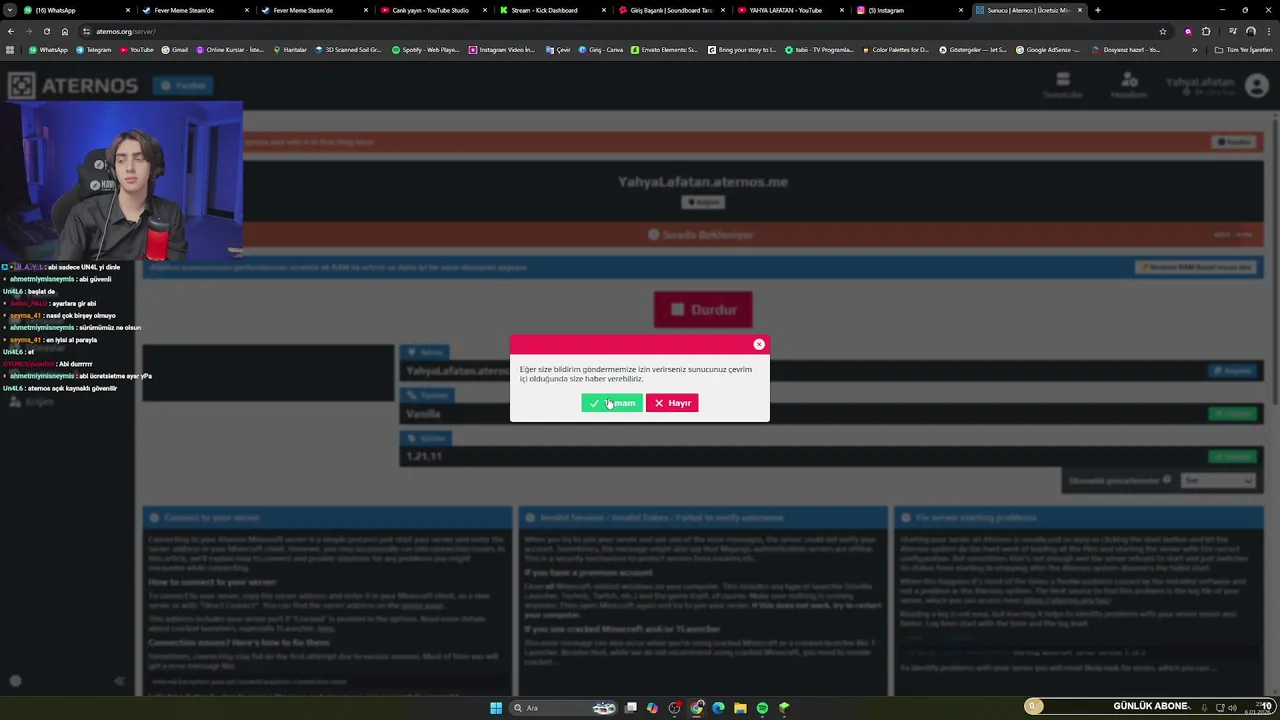Open Google AdSense bookmark
The image size is (1280, 720).
[1047, 49]
